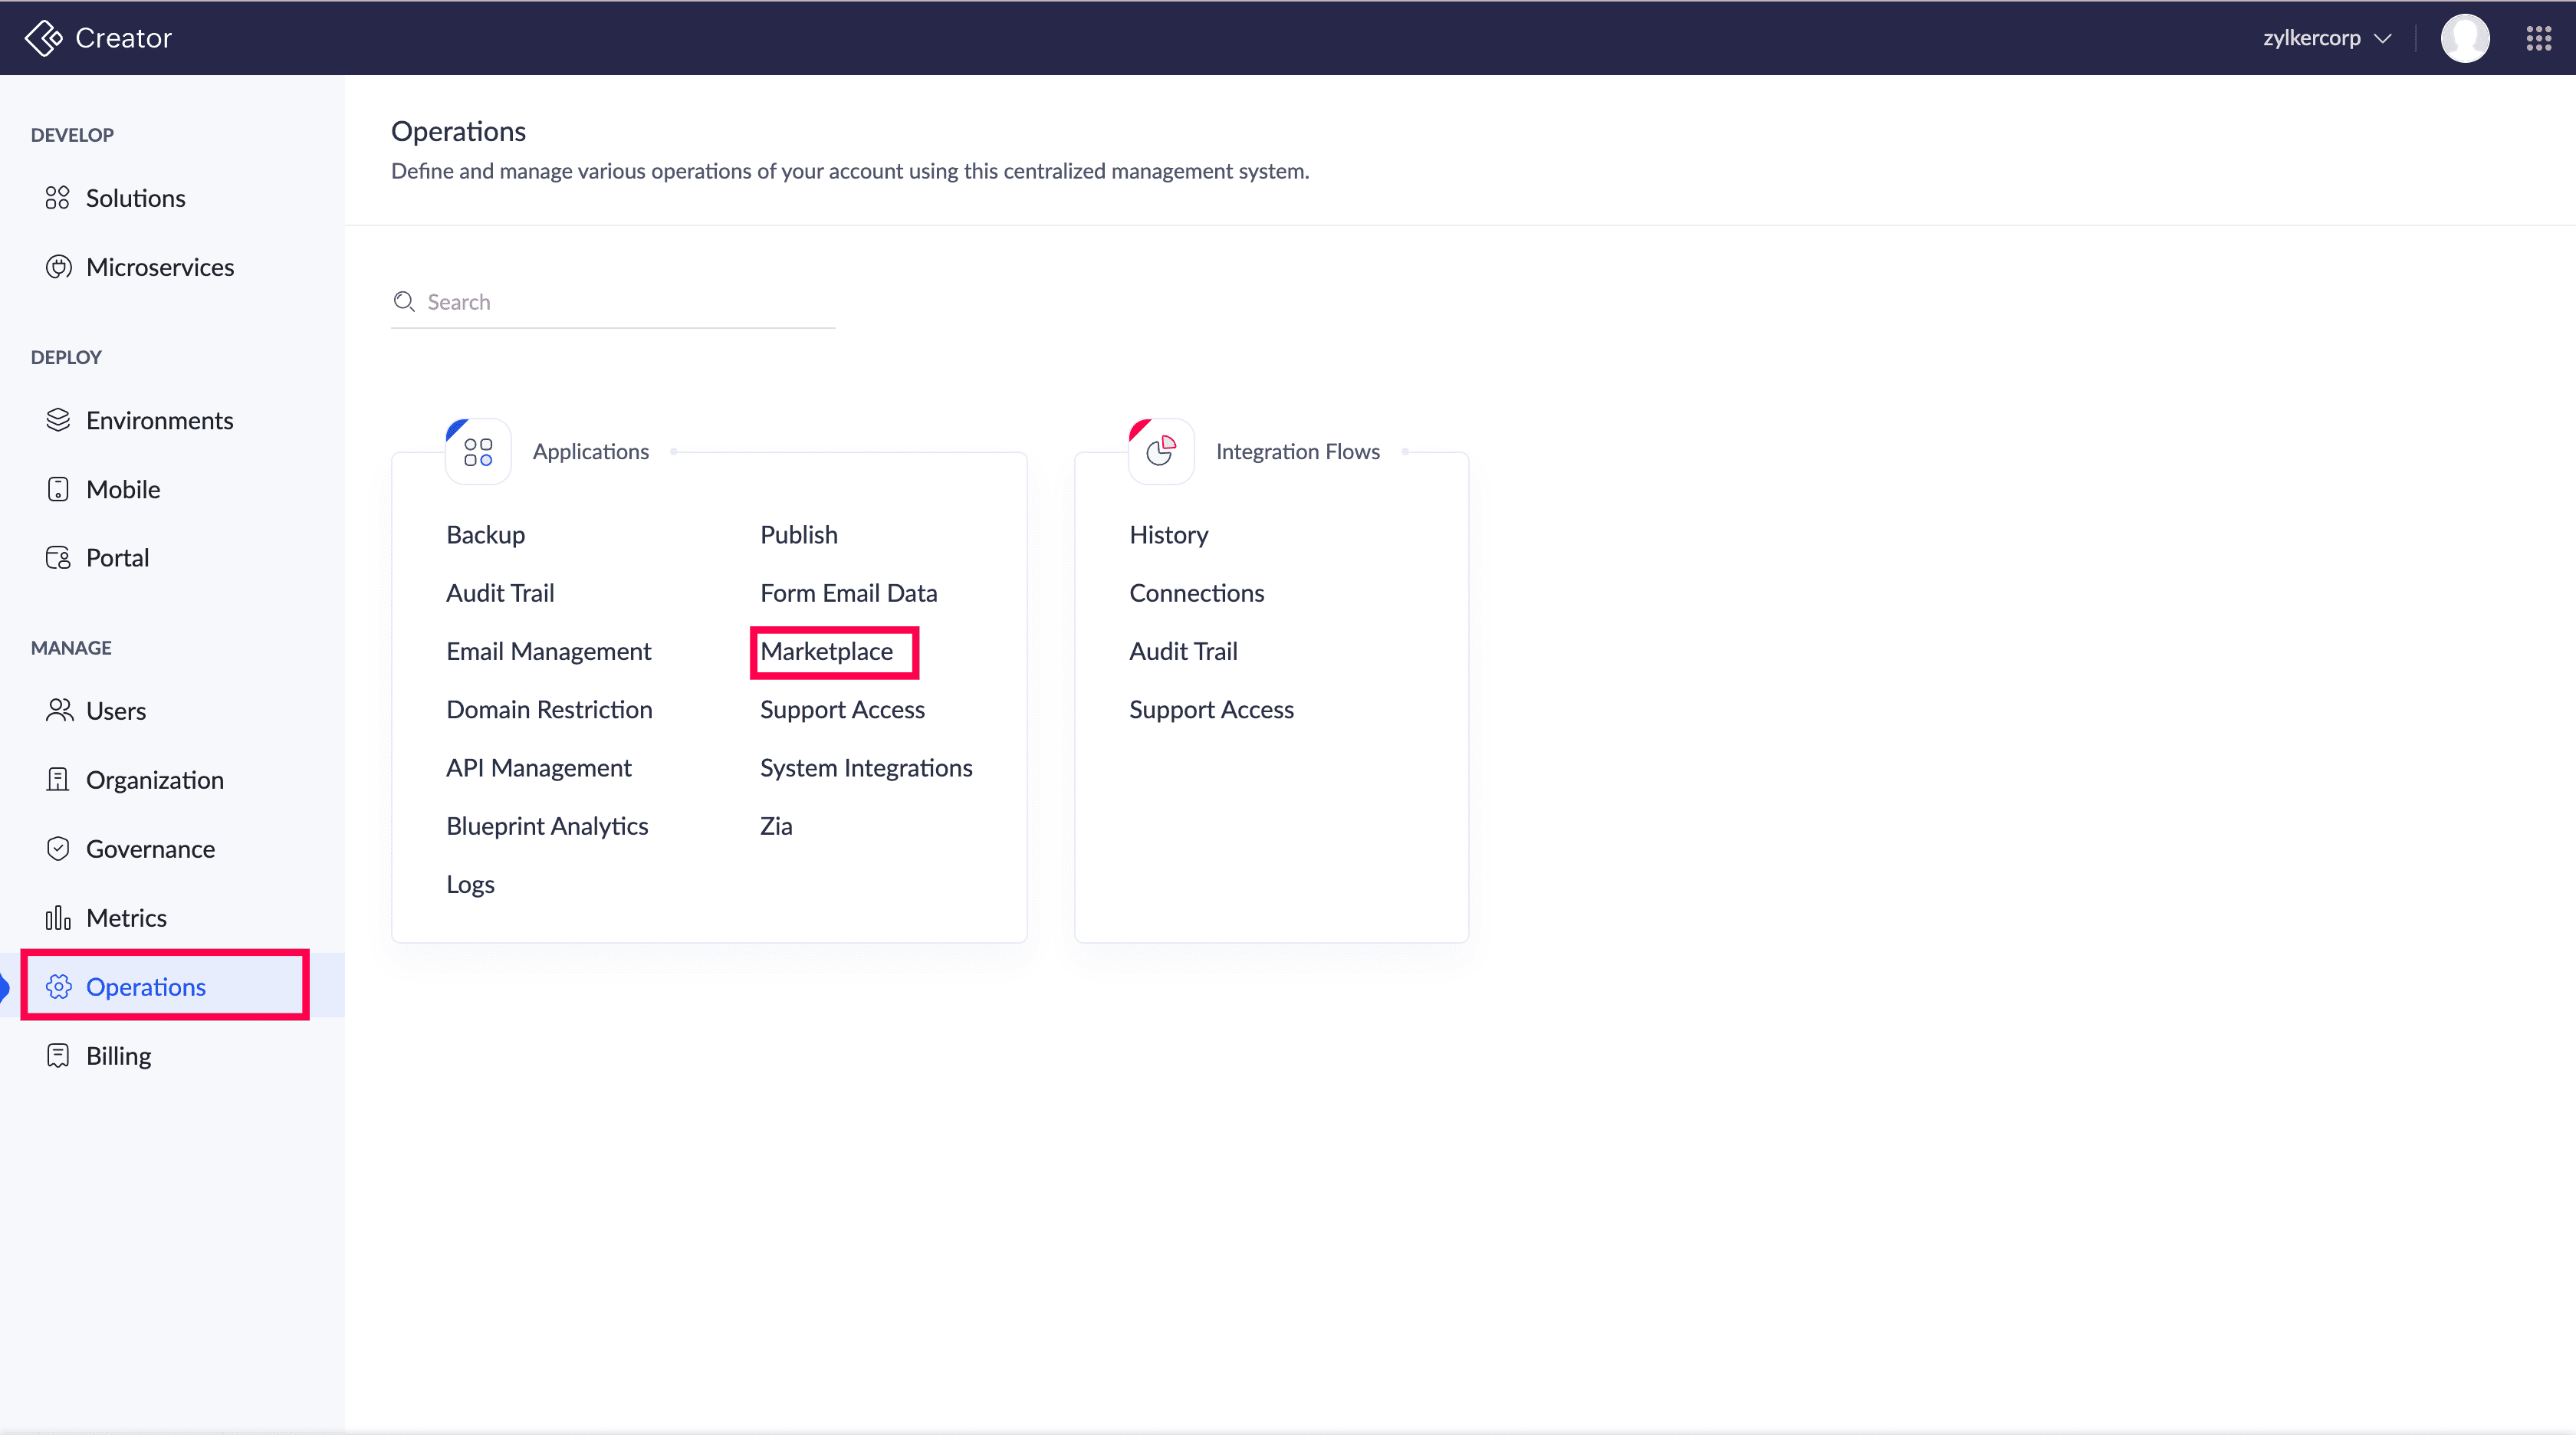Click the Applications card icon
The width and height of the screenshot is (2576, 1435).
[x=478, y=452]
